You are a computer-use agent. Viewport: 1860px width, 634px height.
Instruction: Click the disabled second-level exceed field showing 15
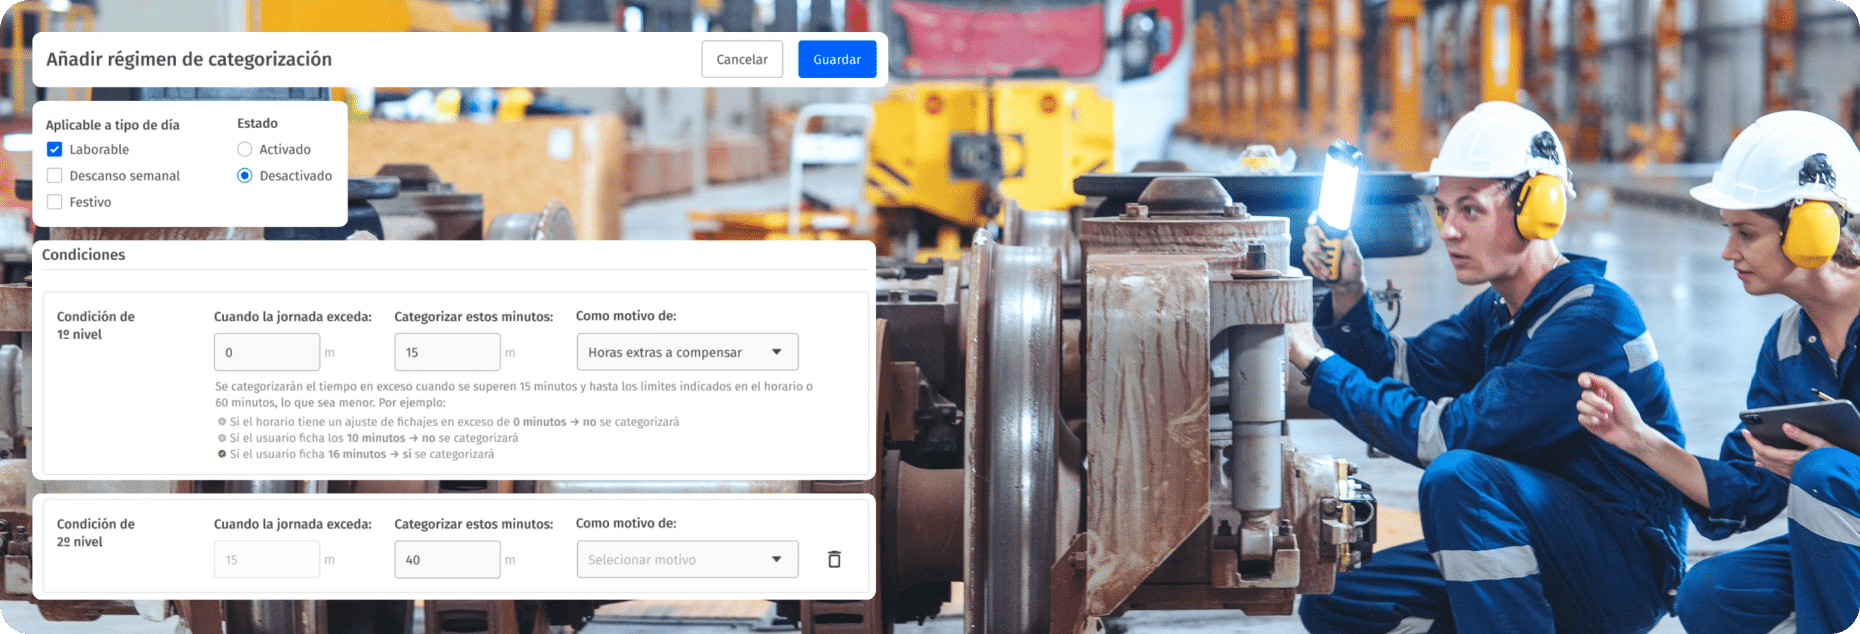tap(266, 560)
